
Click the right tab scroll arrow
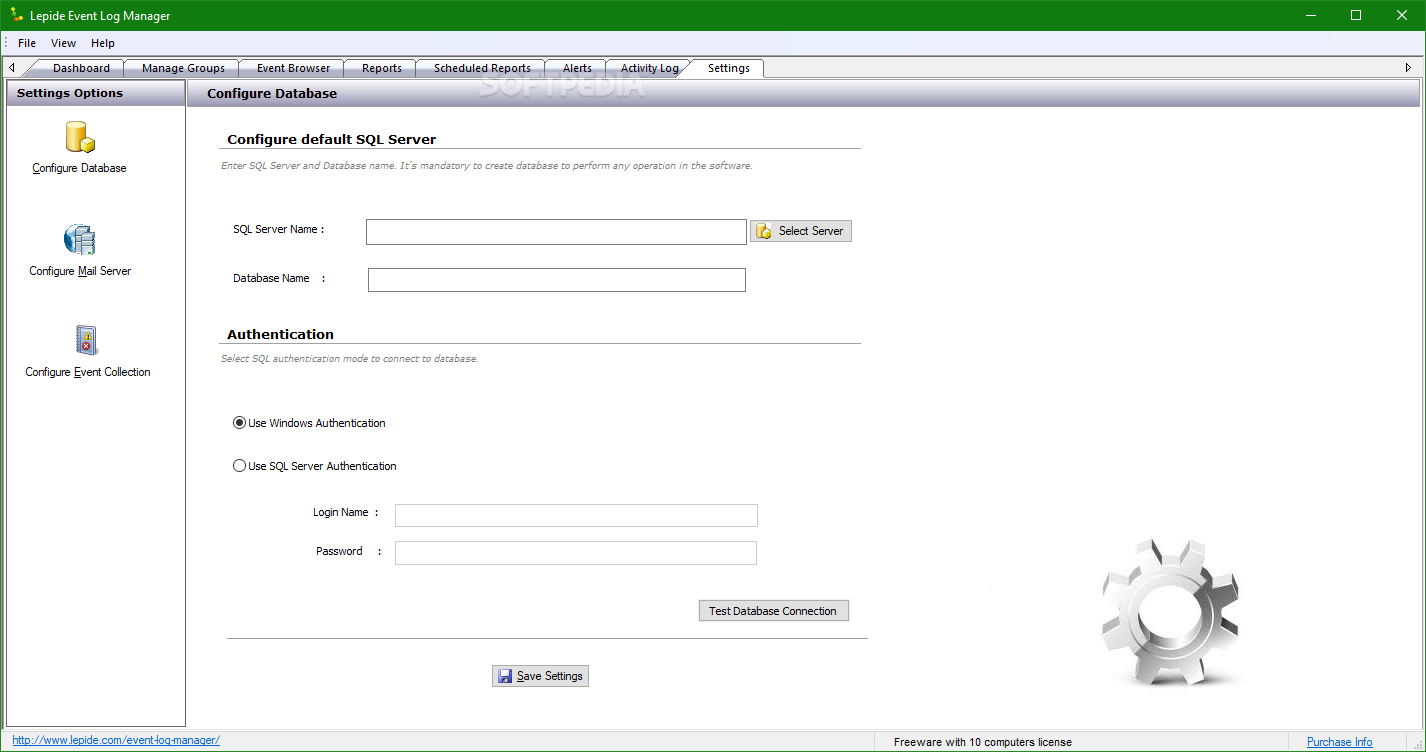click(x=1408, y=68)
